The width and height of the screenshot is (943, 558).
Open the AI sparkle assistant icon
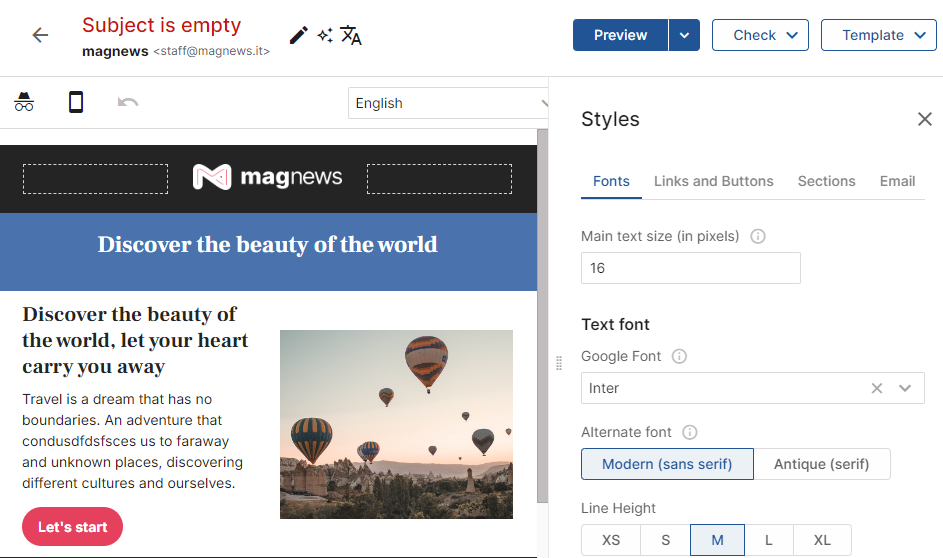(325, 35)
